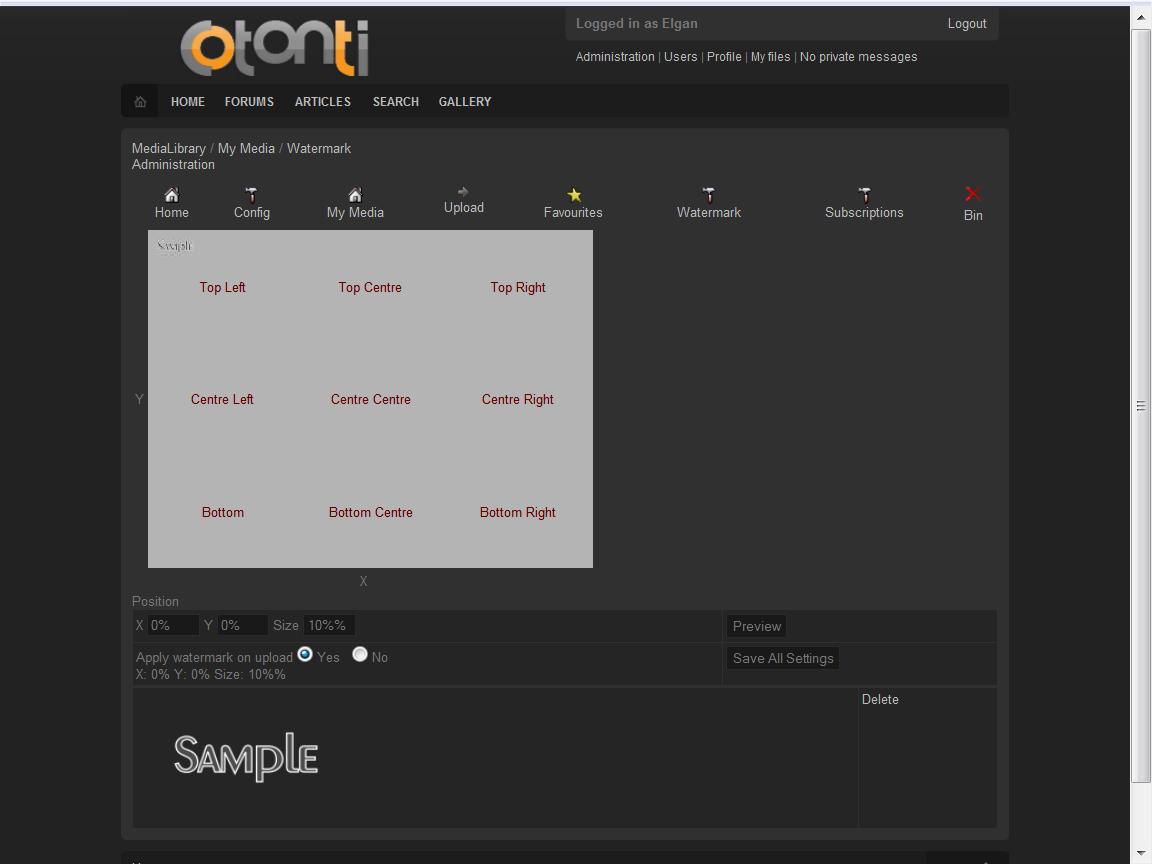This screenshot has width=1152, height=864.
Task: Select No for apply watermark on upload
Action: pos(360,654)
